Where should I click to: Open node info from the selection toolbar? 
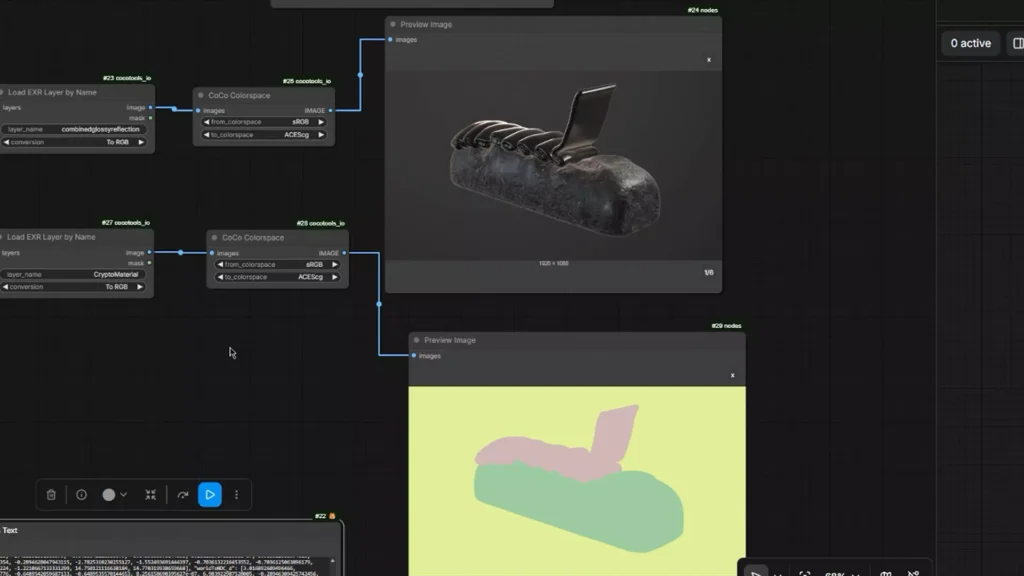[81, 495]
